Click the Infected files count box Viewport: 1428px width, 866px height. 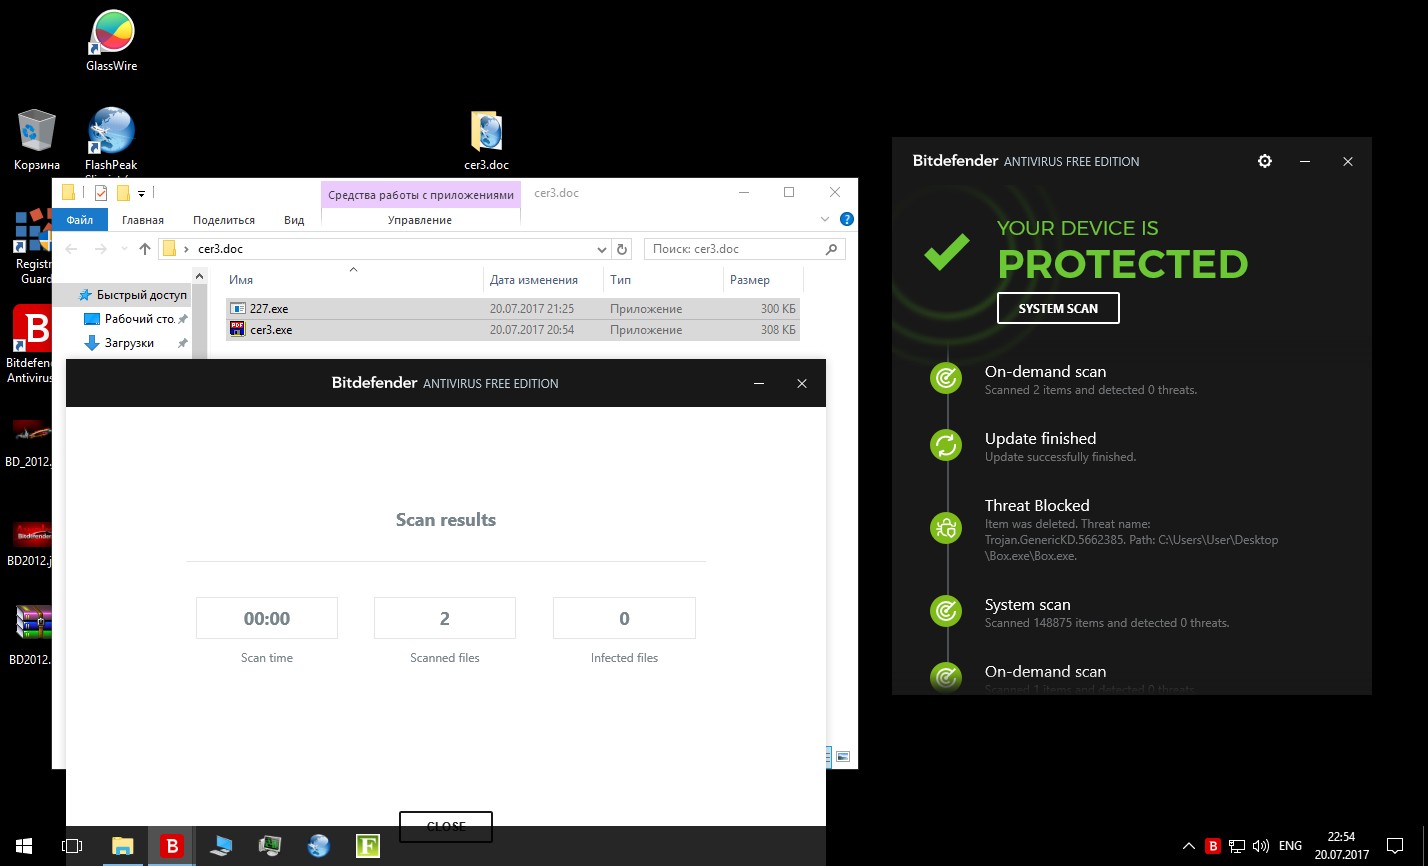pyautogui.click(x=624, y=618)
